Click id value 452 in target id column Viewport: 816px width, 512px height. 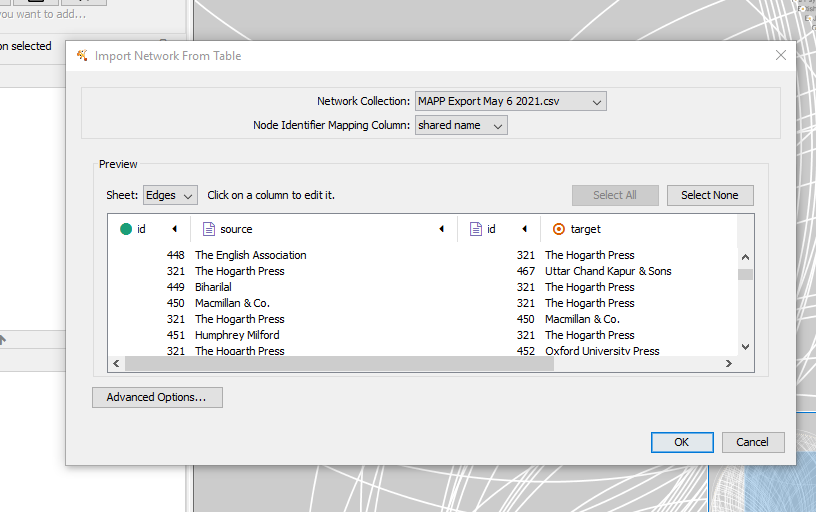point(526,351)
